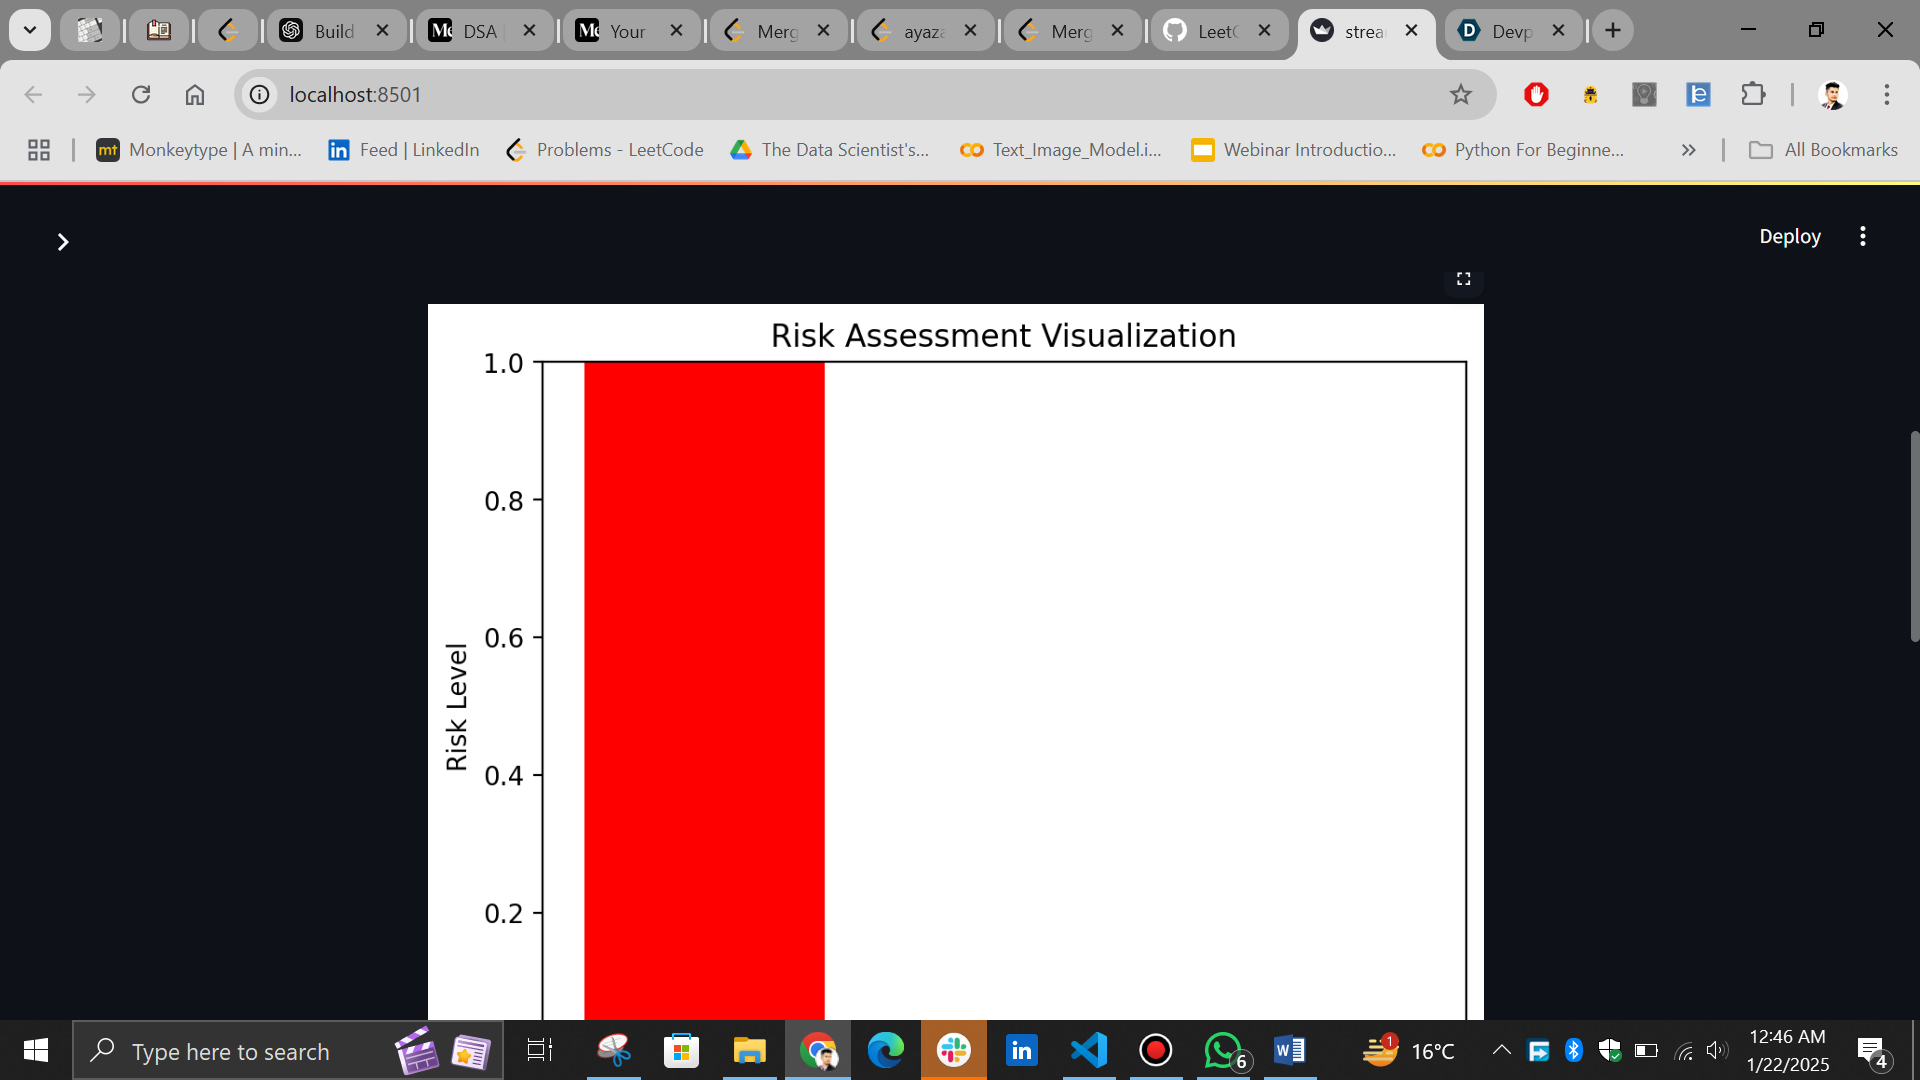Screen dimensions: 1920x1080
Task: Click the page vertical scrollbar thumb
Action: 1914,535
